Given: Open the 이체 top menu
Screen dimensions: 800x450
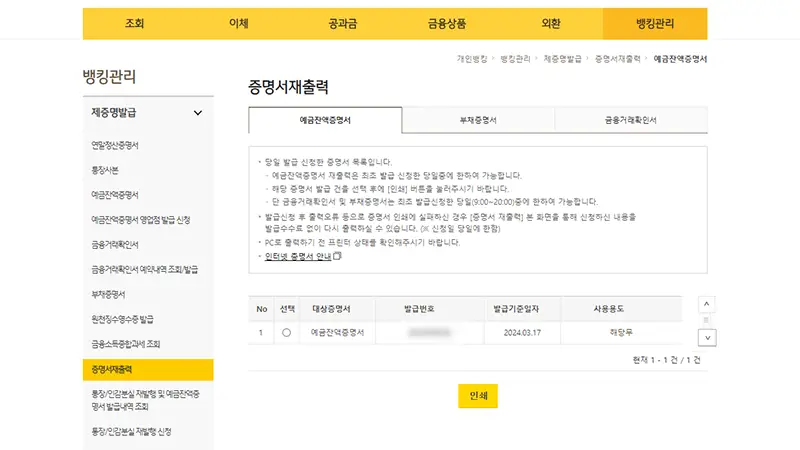Looking at the screenshot, I should 239,23.
